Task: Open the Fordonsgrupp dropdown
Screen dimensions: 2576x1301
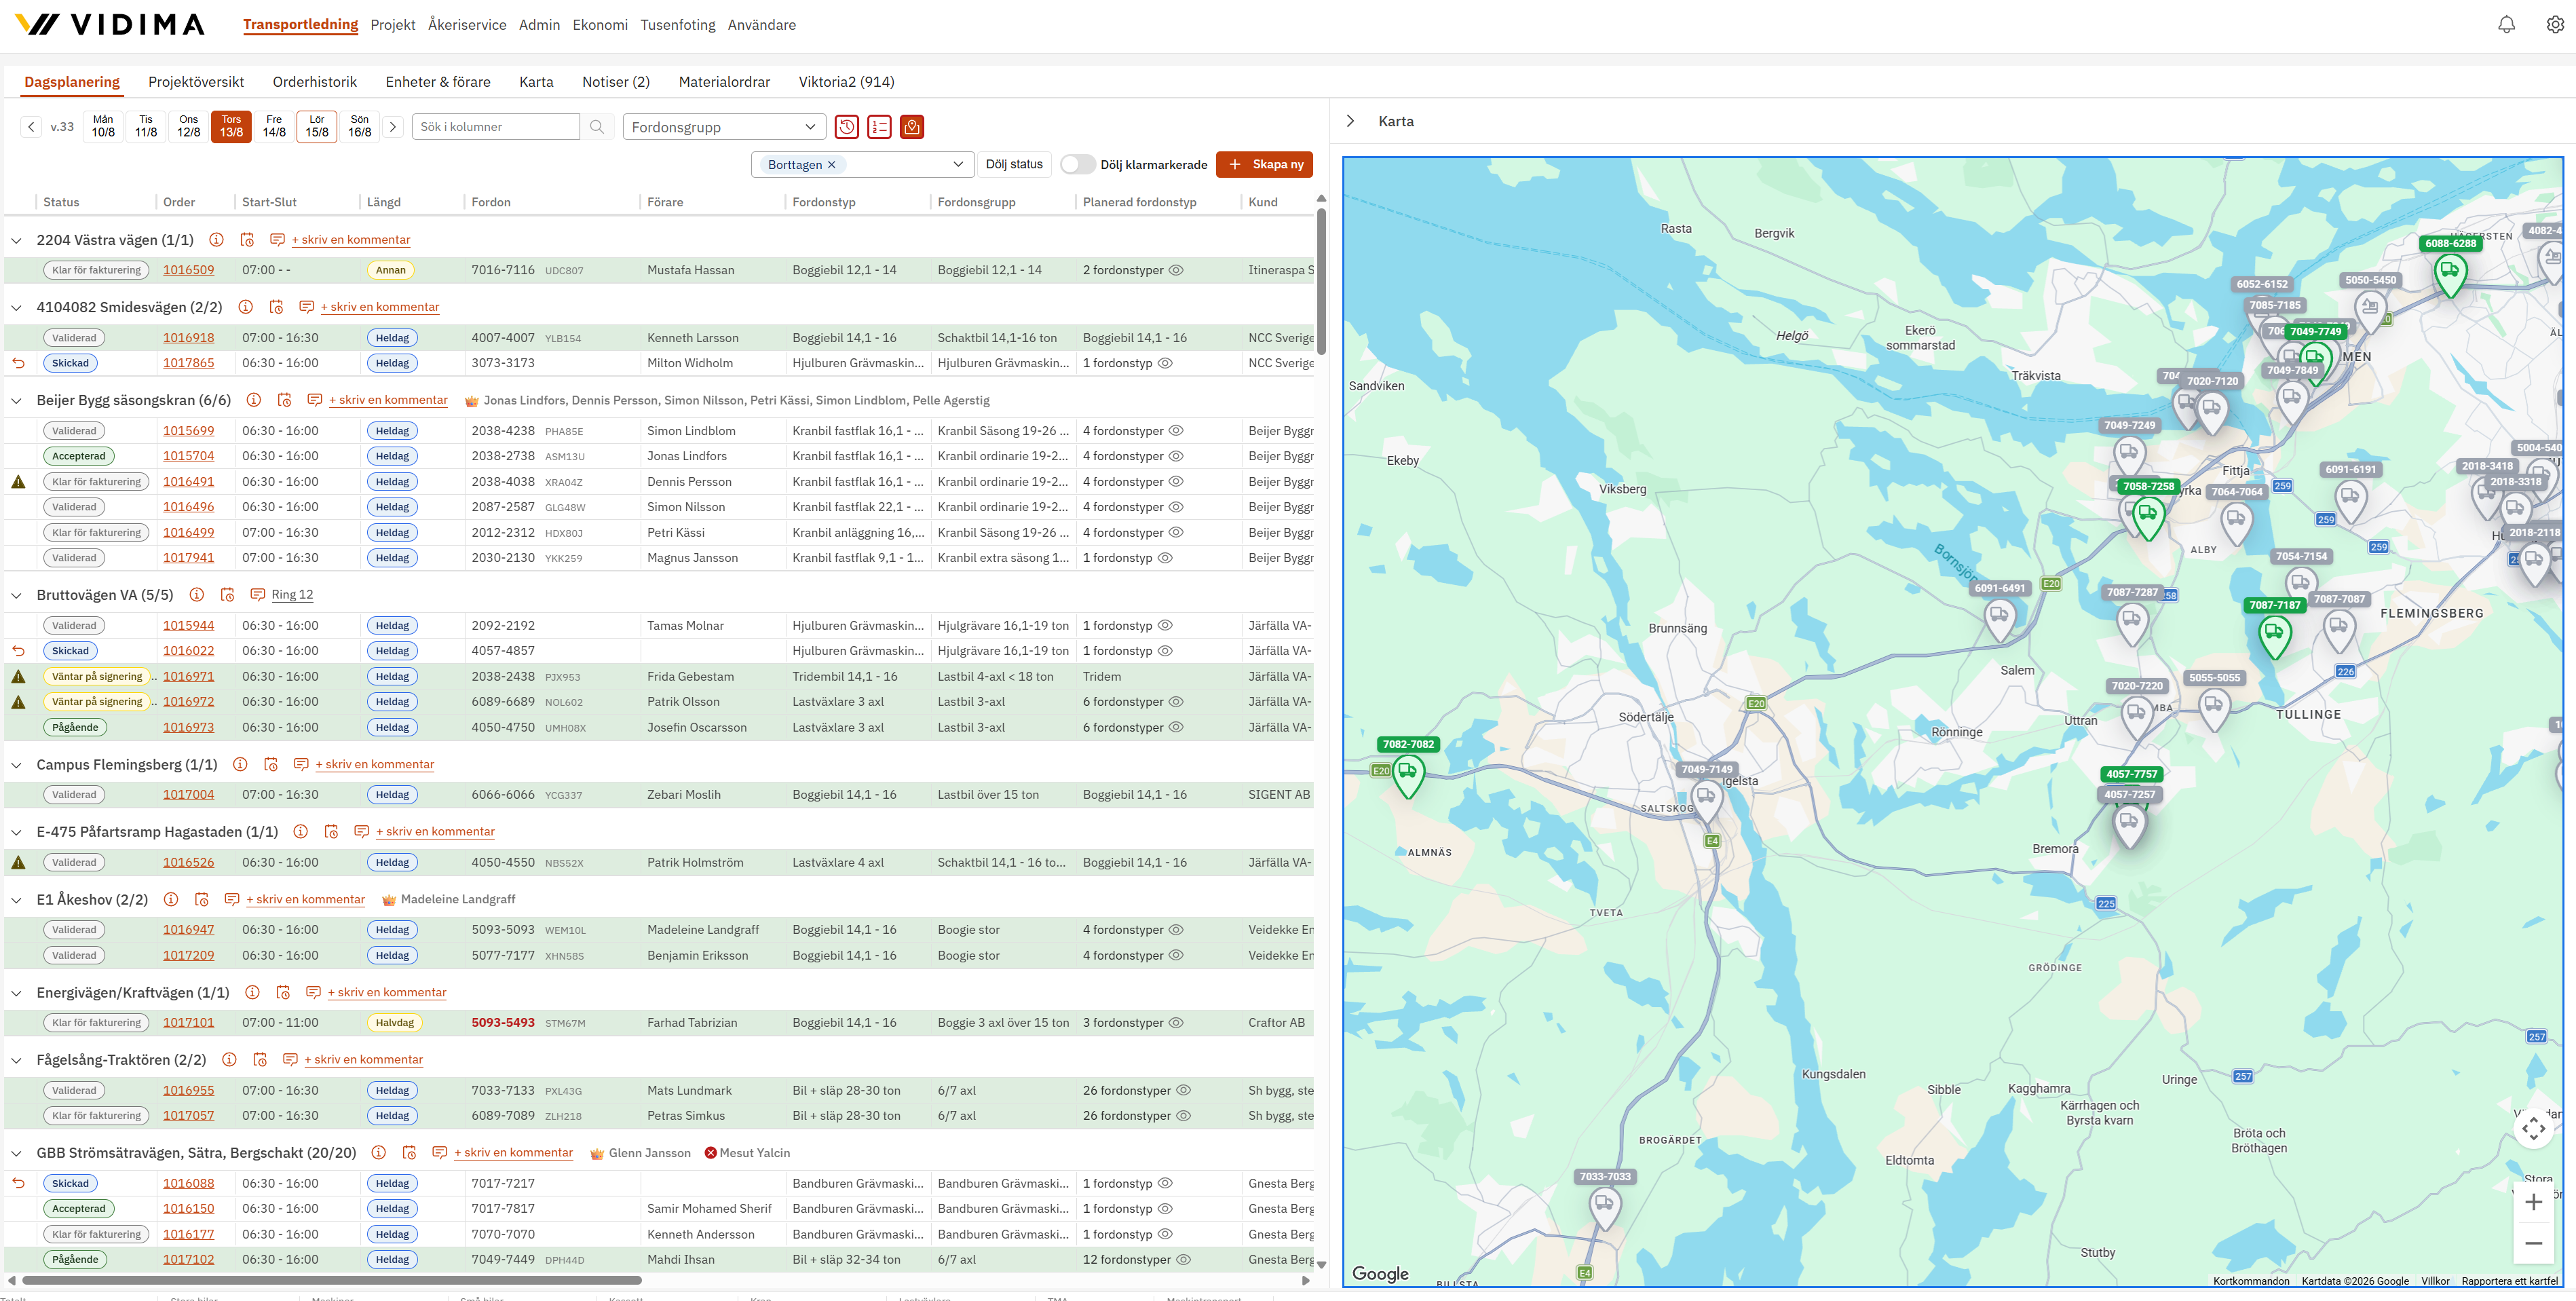Action: (724, 127)
